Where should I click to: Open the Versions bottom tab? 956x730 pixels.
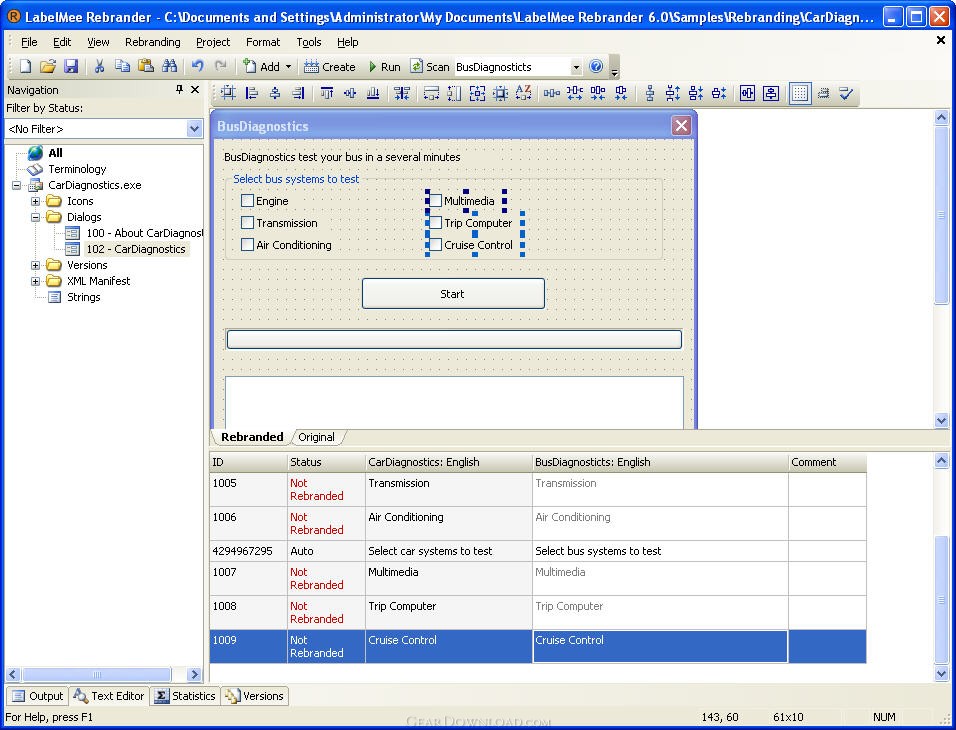point(254,696)
